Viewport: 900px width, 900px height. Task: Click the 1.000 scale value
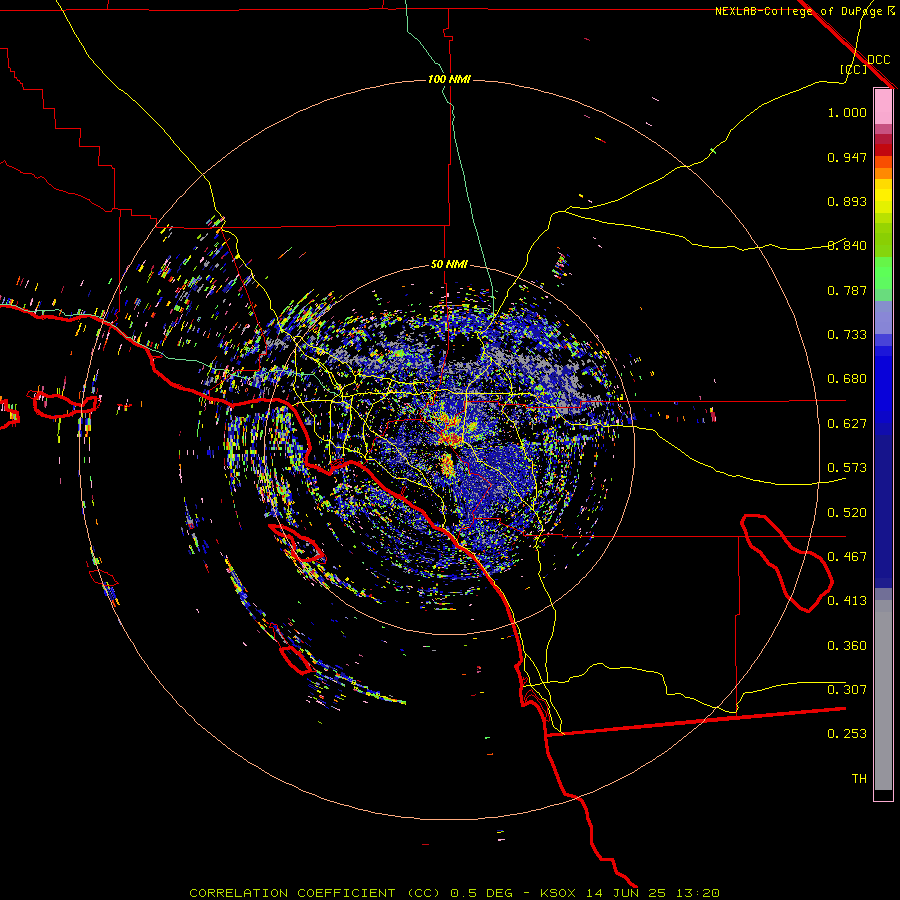847,112
